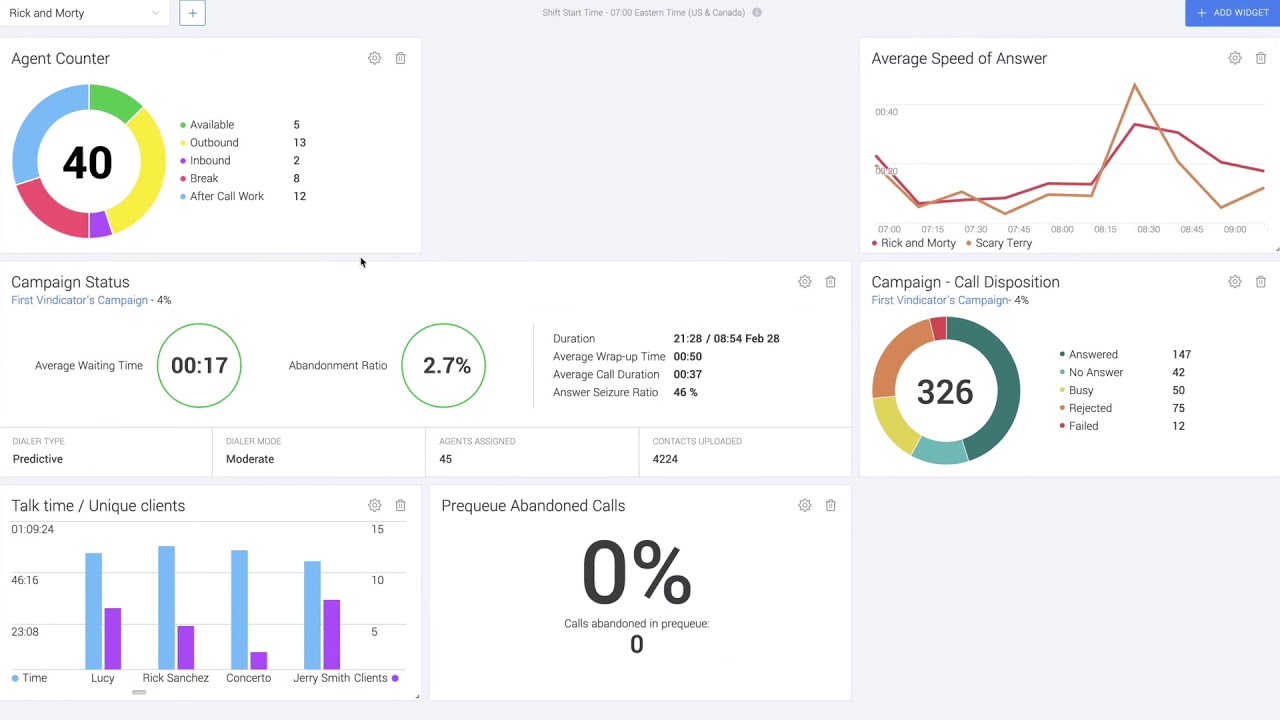Click the 326 total in Call Disposition donut
Image resolution: width=1280 pixels, height=720 pixels.
coord(945,392)
